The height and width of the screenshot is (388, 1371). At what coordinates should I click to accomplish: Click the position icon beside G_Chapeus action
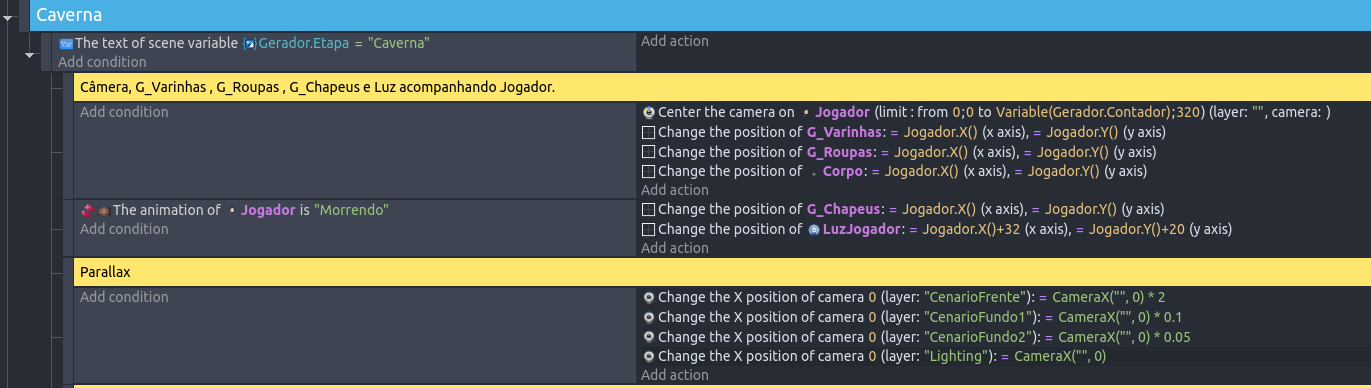pyautogui.click(x=648, y=210)
